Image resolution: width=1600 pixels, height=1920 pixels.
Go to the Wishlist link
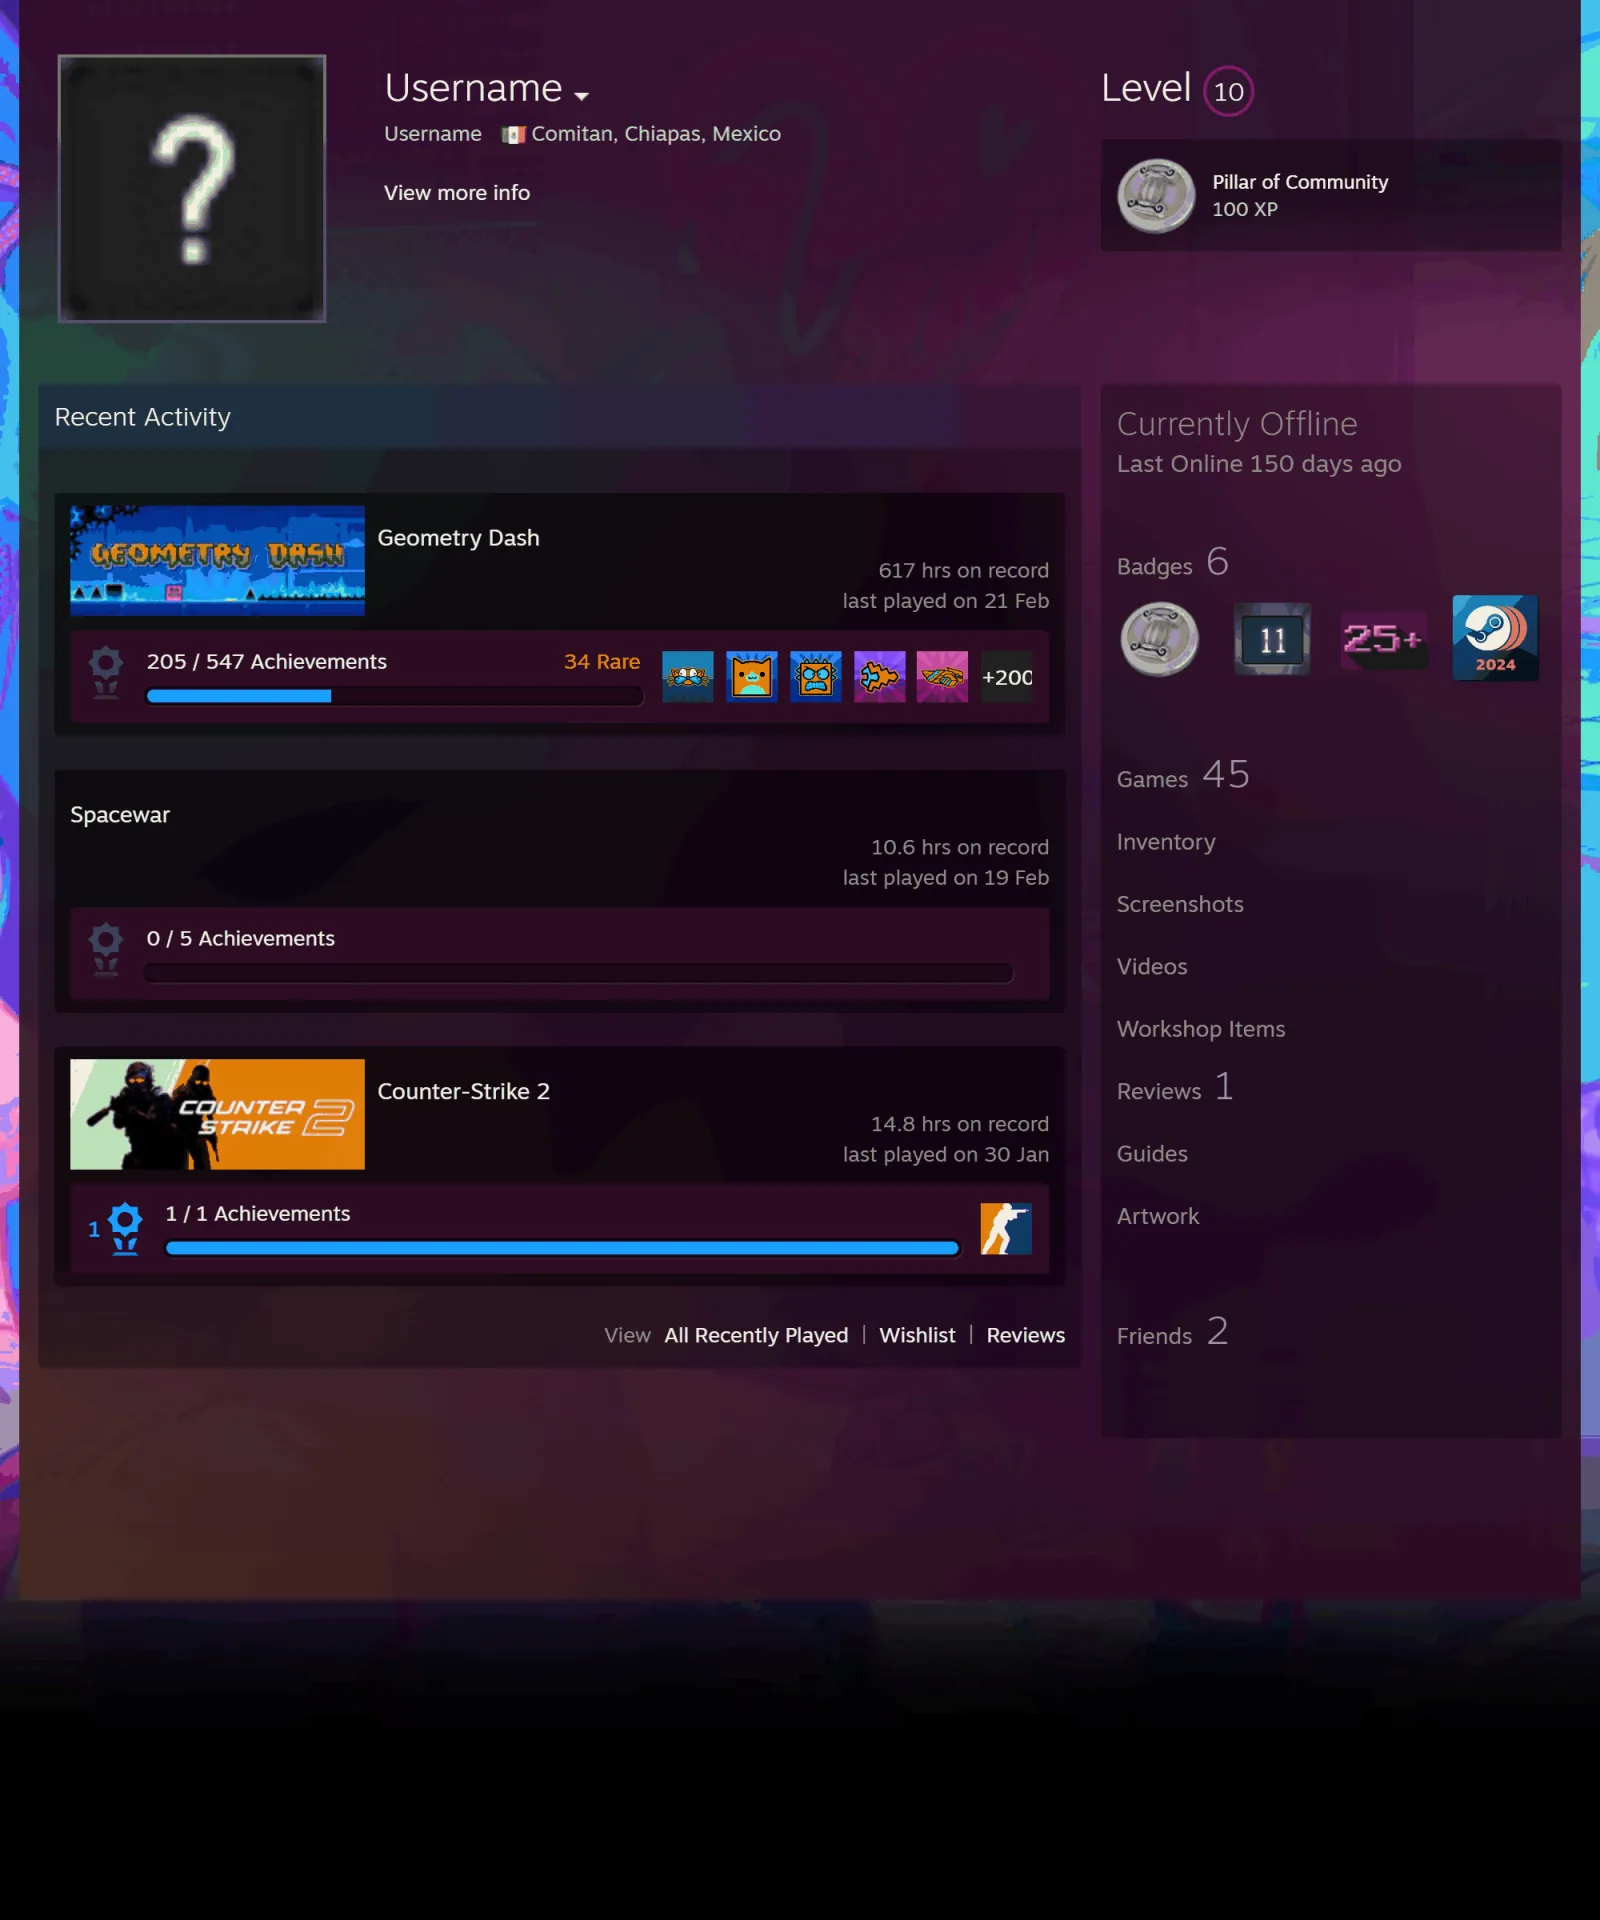917,1335
